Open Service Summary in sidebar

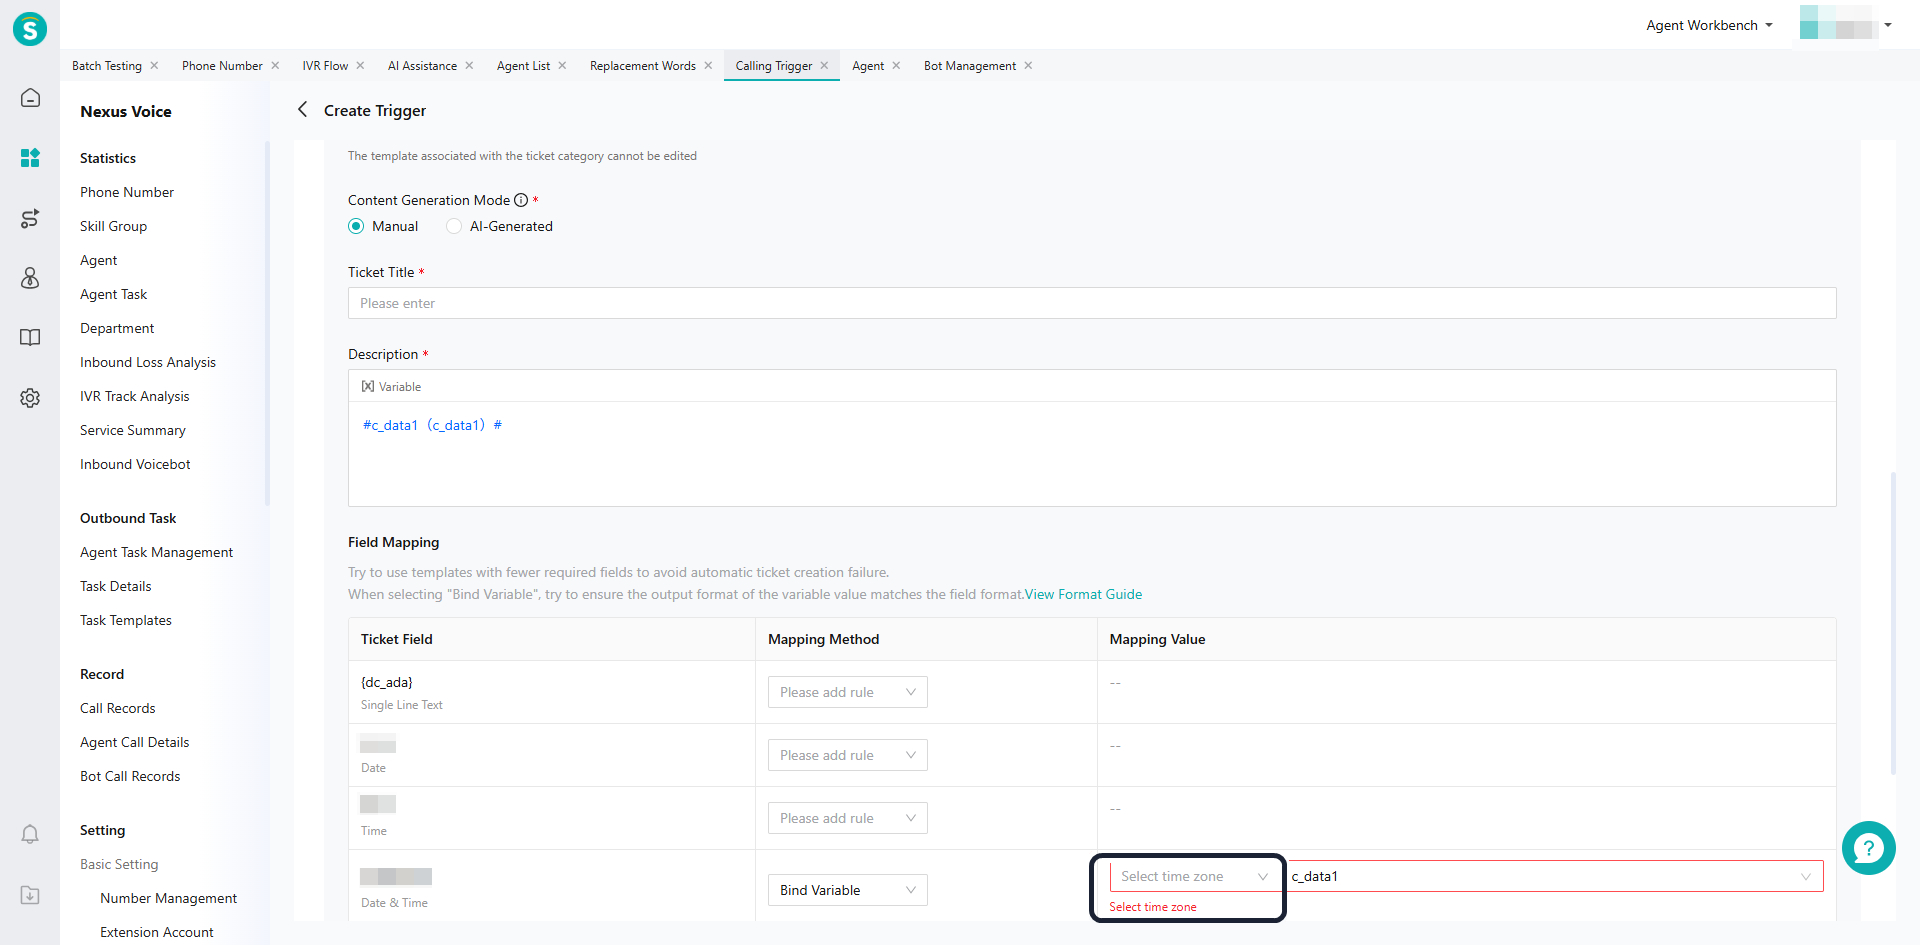pyautogui.click(x=133, y=430)
